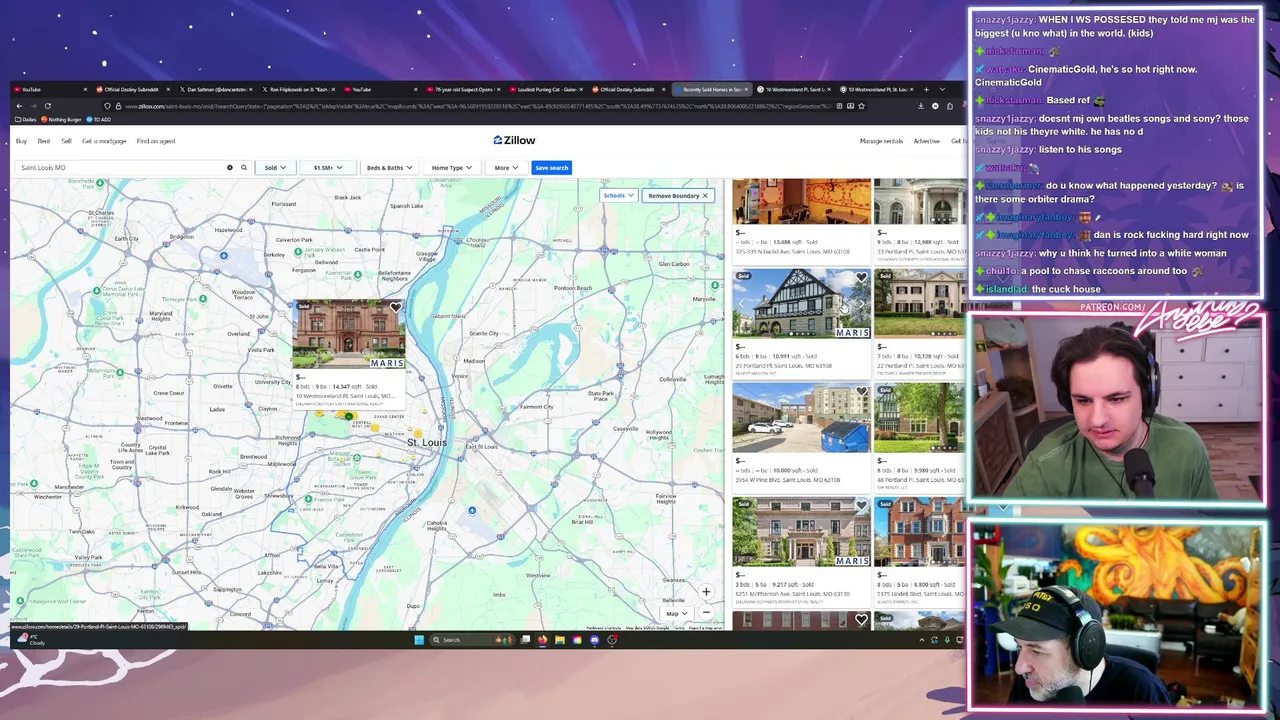
Task: Click Firefox icon in taskbar
Action: [x=542, y=640]
